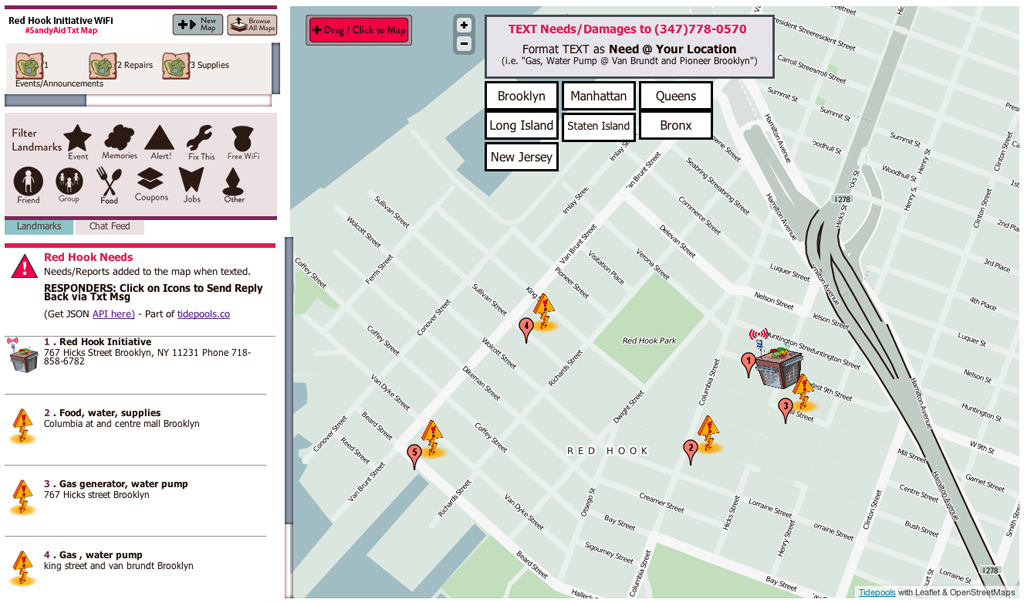Select Red Hook Initiative list entry
The height and width of the screenshot is (603, 1024).
point(136,365)
